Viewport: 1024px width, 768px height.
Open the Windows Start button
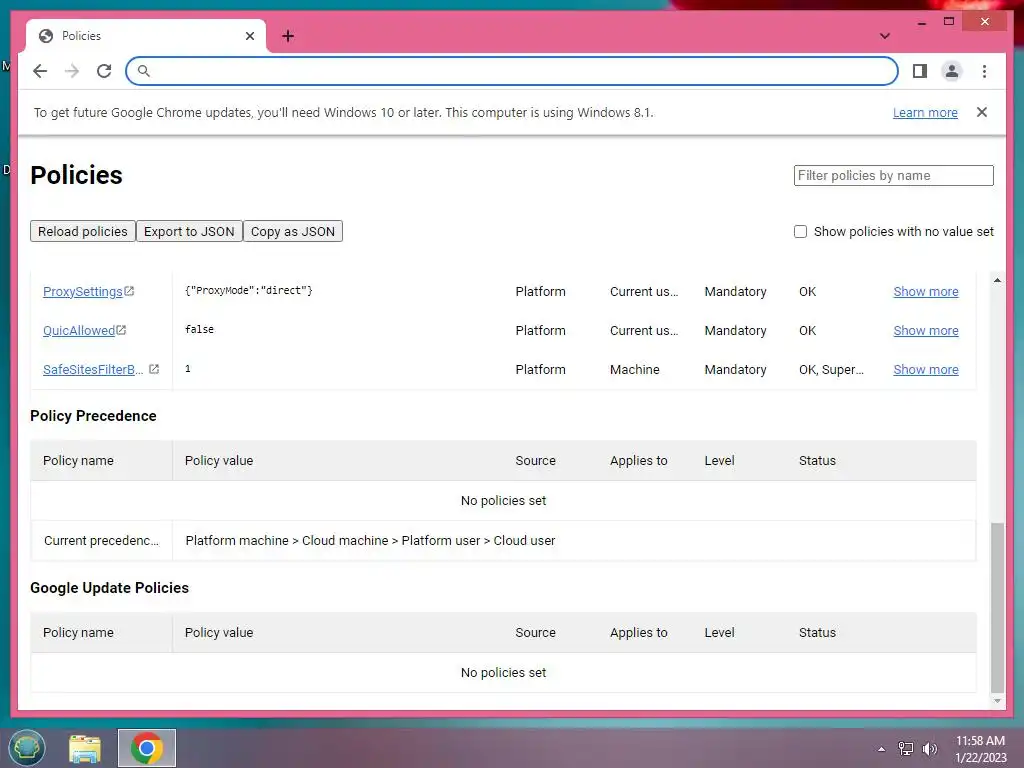pyautogui.click(x=27, y=748)
